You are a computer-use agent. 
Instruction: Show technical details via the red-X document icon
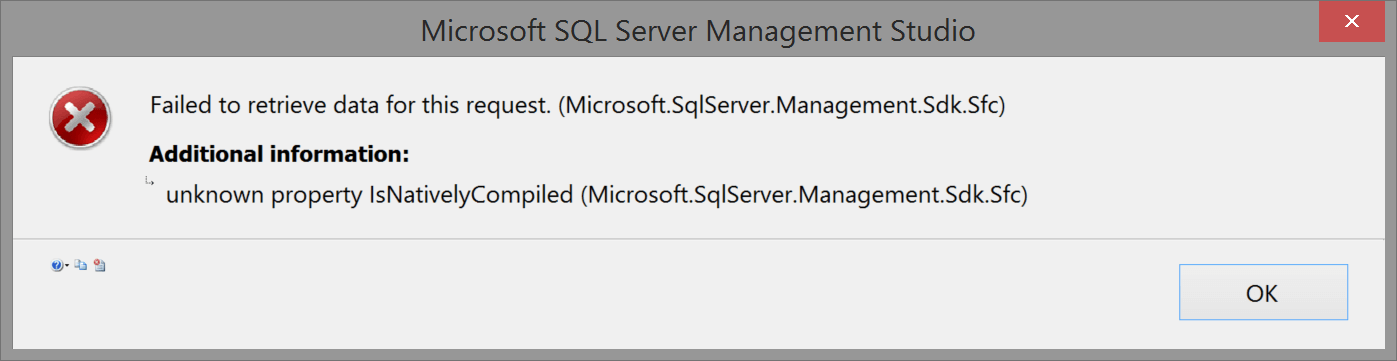99,265
